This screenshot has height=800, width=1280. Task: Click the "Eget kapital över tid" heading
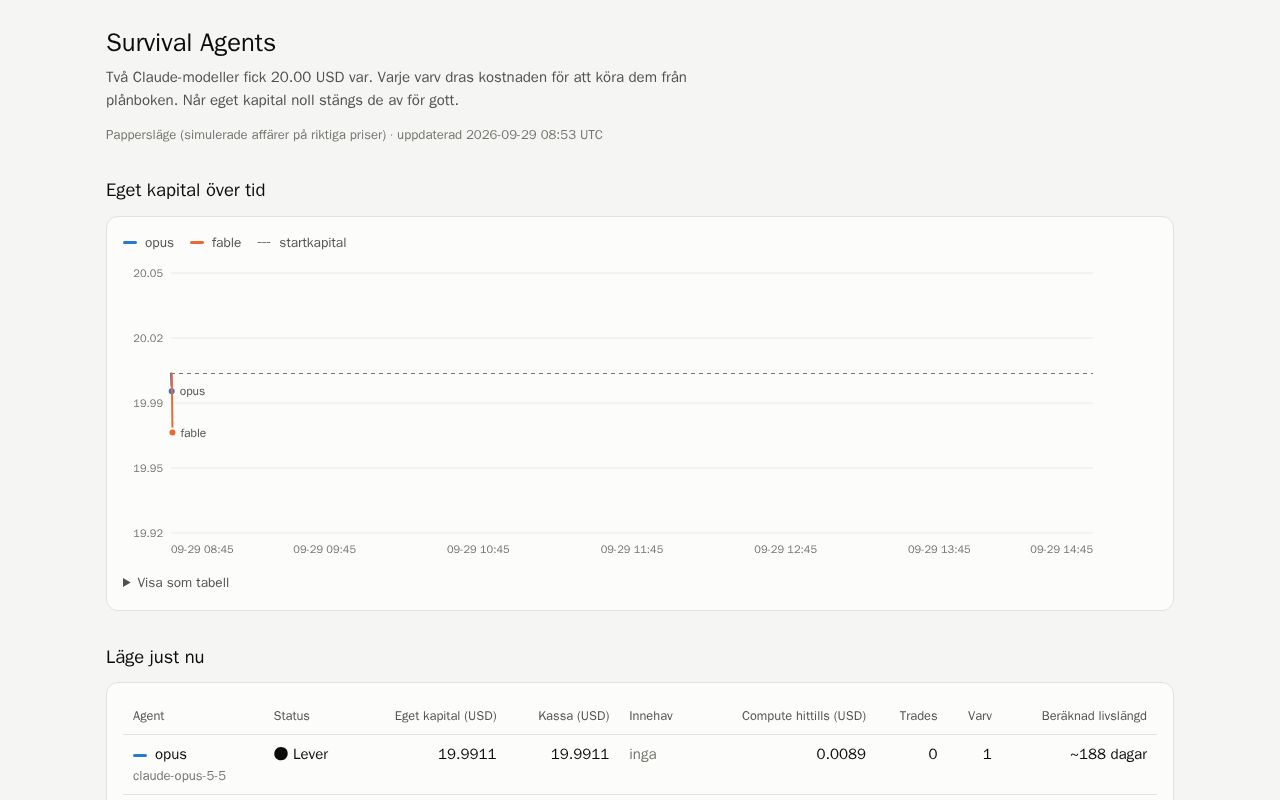click(186, 190)
